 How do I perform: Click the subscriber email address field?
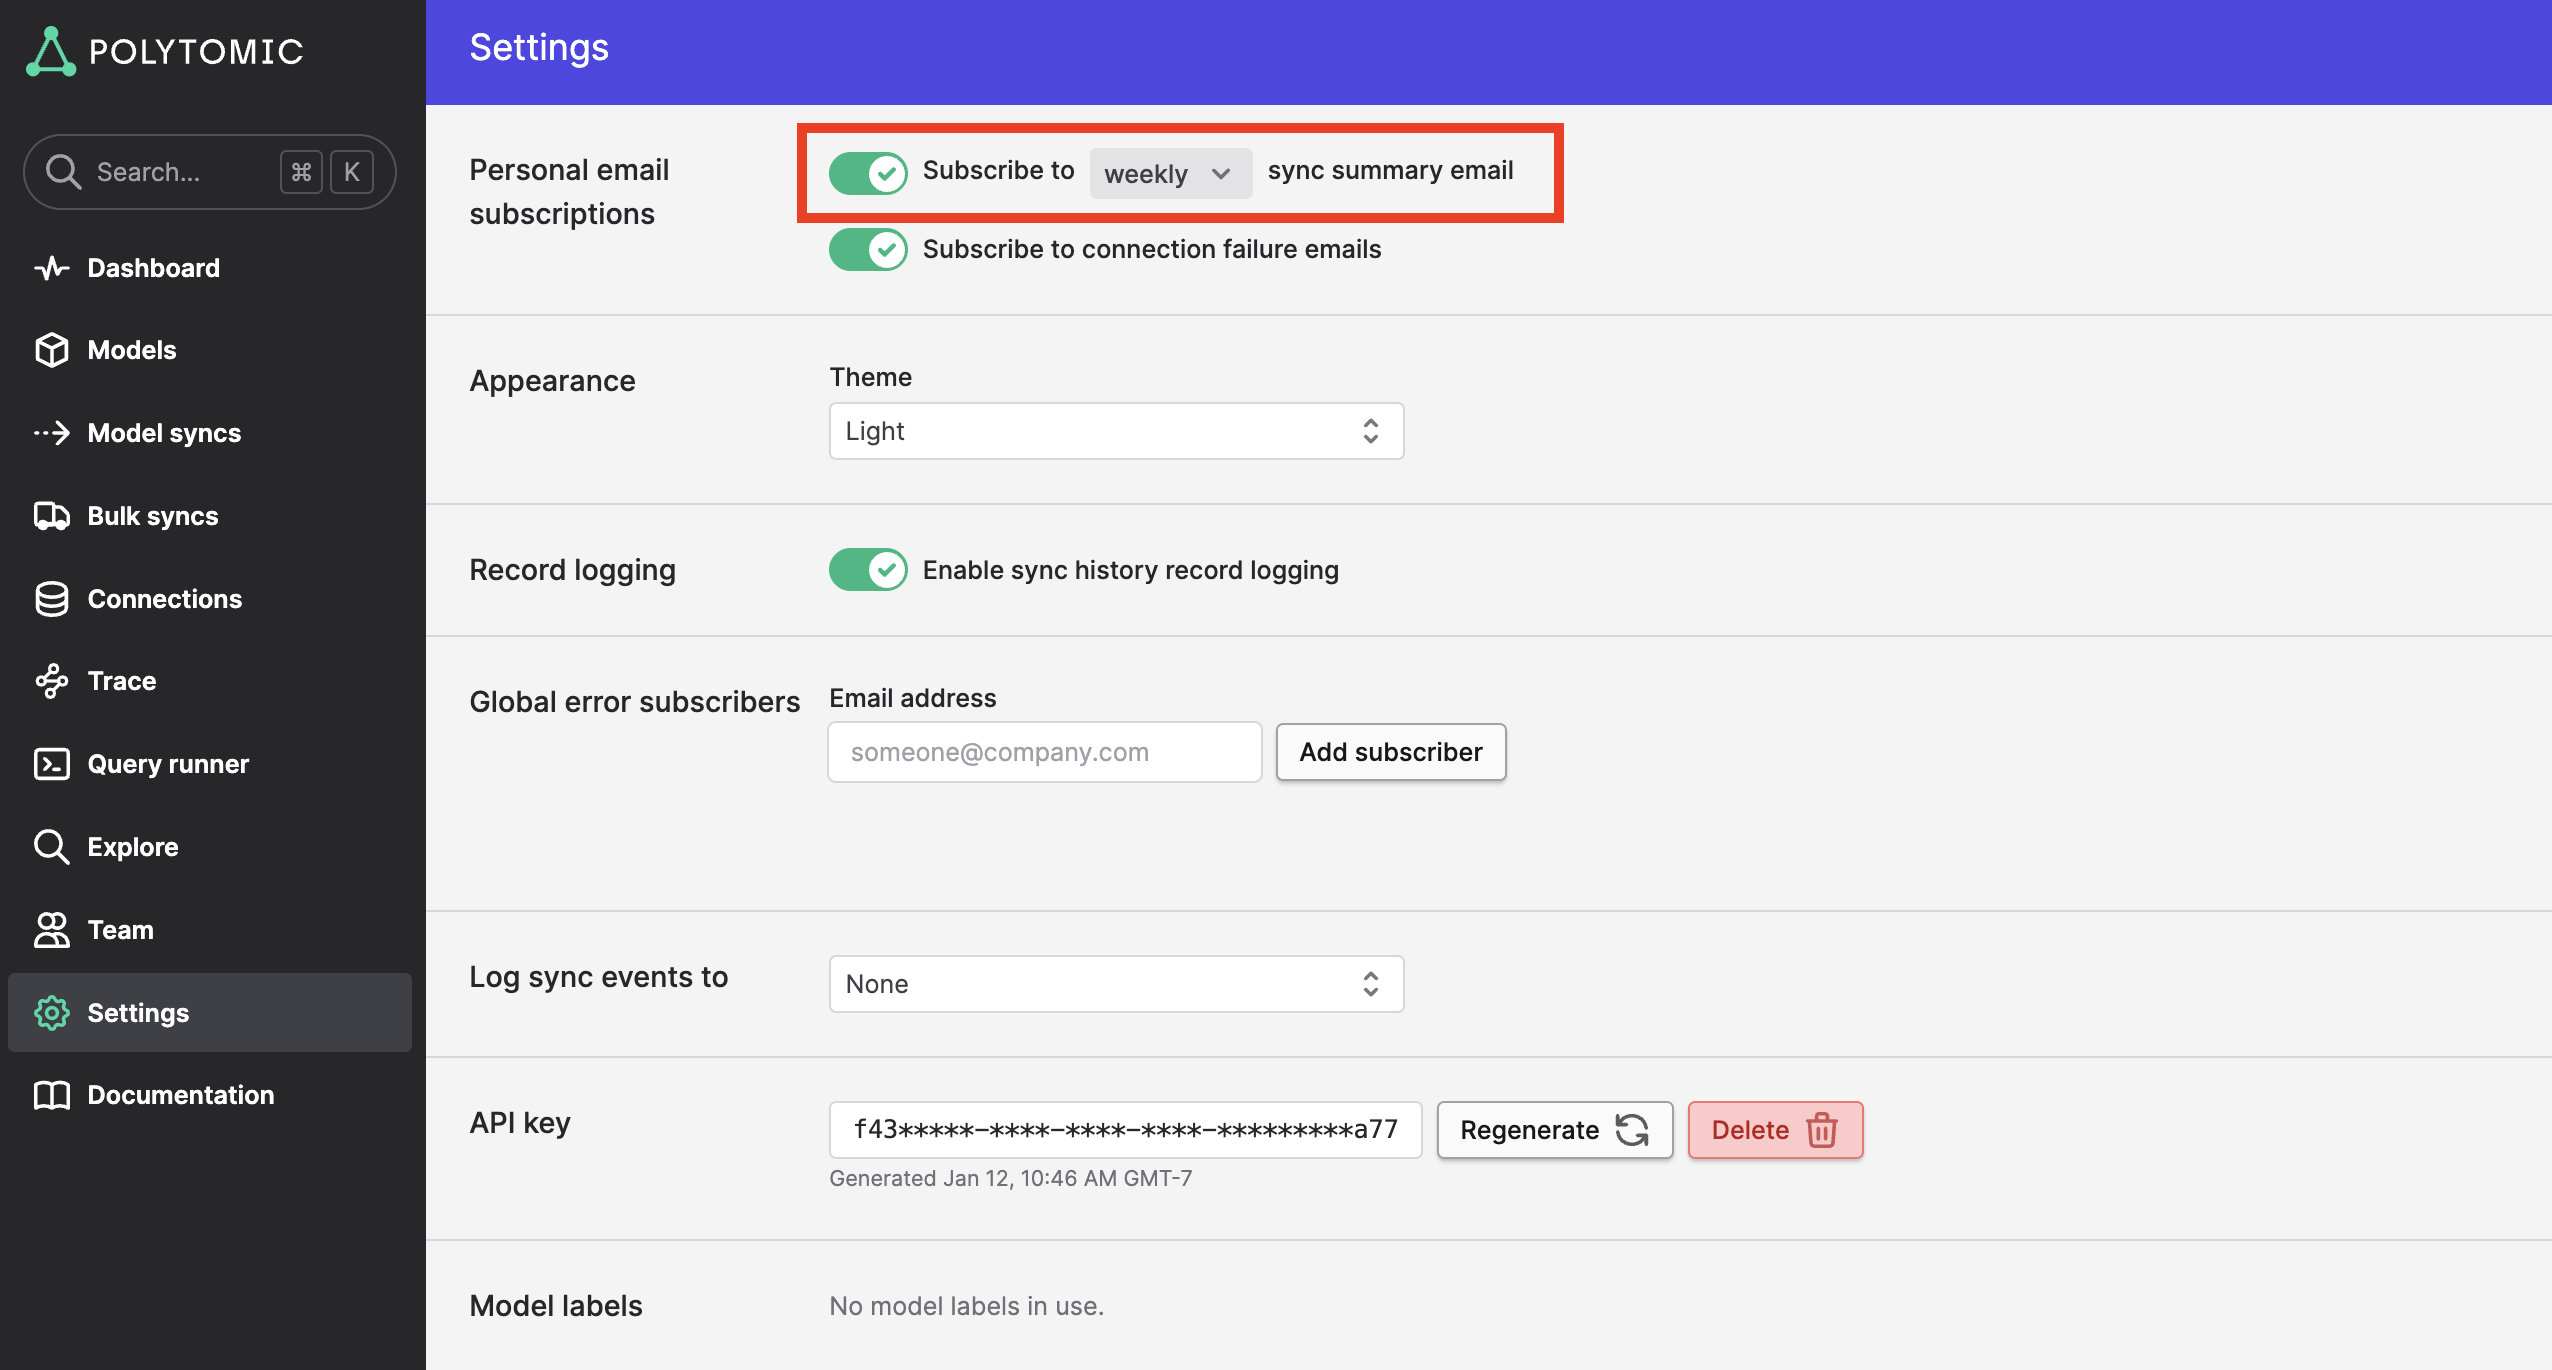pos(1044,752)
